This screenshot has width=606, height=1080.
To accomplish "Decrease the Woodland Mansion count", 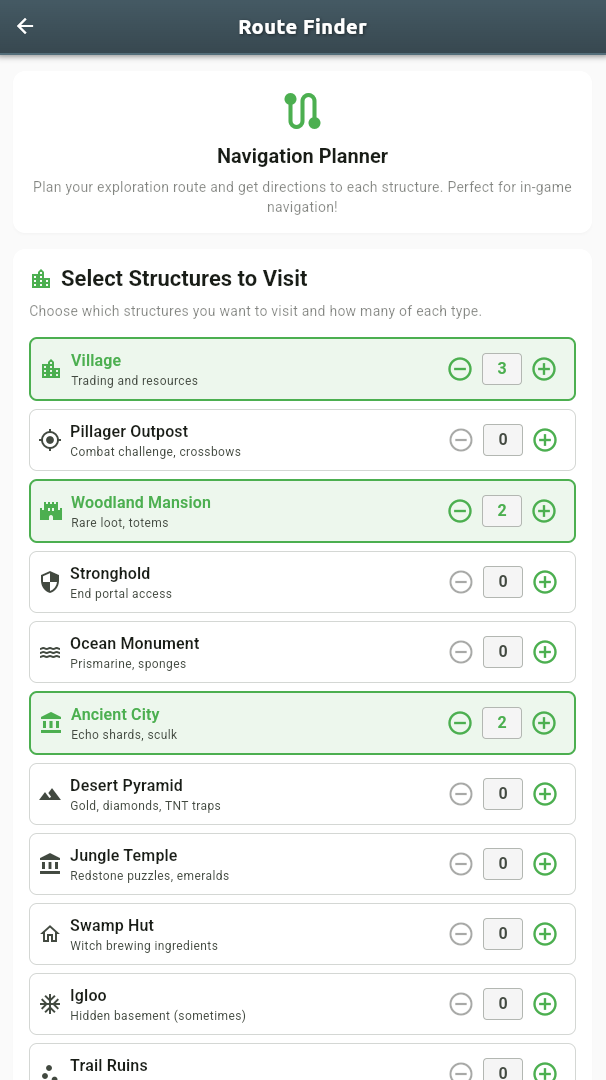I will click(x=460, y=510).
